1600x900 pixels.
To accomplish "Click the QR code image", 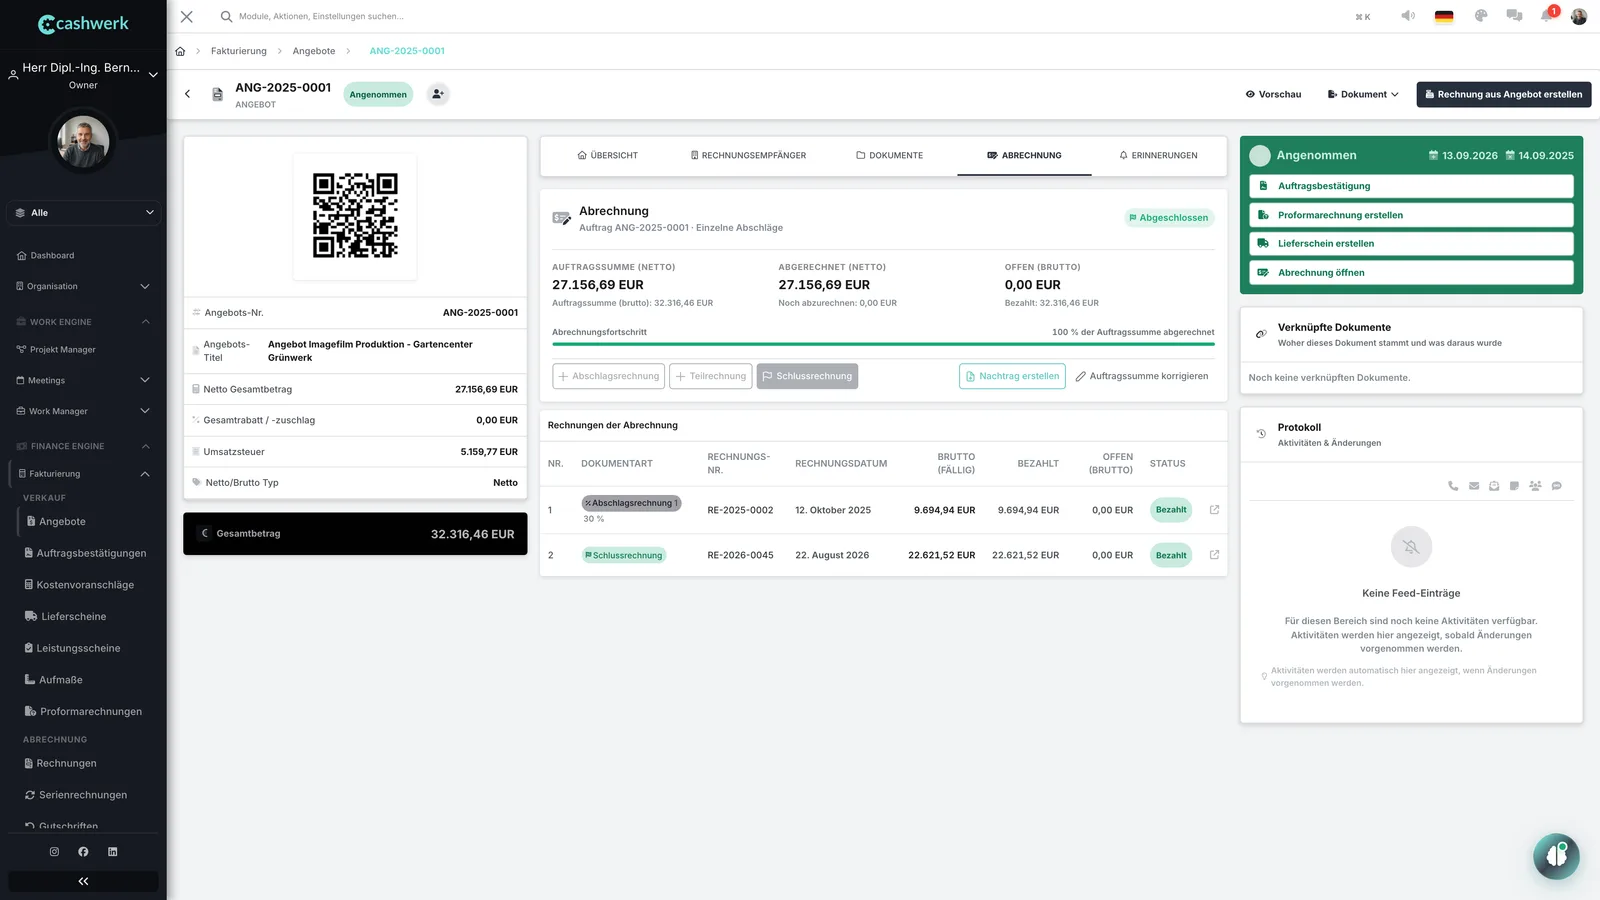I will (x=355, y=215).
